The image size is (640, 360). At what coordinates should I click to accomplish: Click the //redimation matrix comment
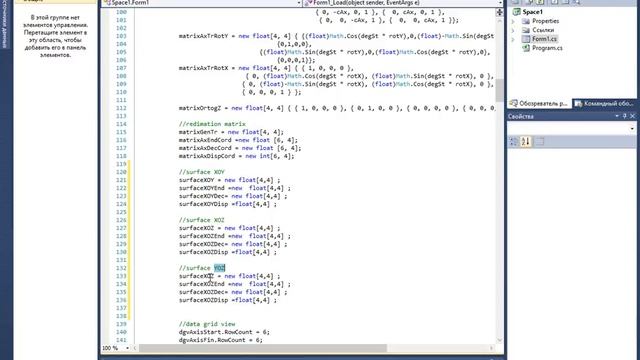[212, 124]
